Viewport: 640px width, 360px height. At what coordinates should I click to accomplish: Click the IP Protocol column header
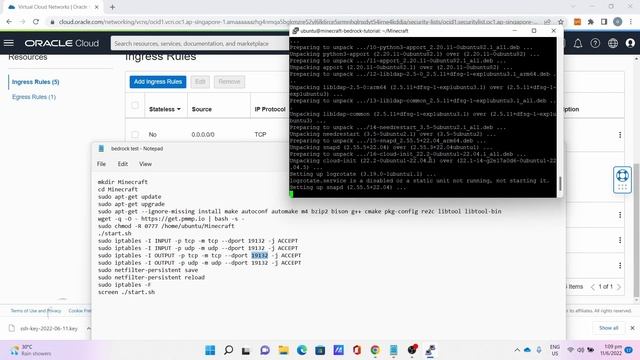[x=270, y=109]
